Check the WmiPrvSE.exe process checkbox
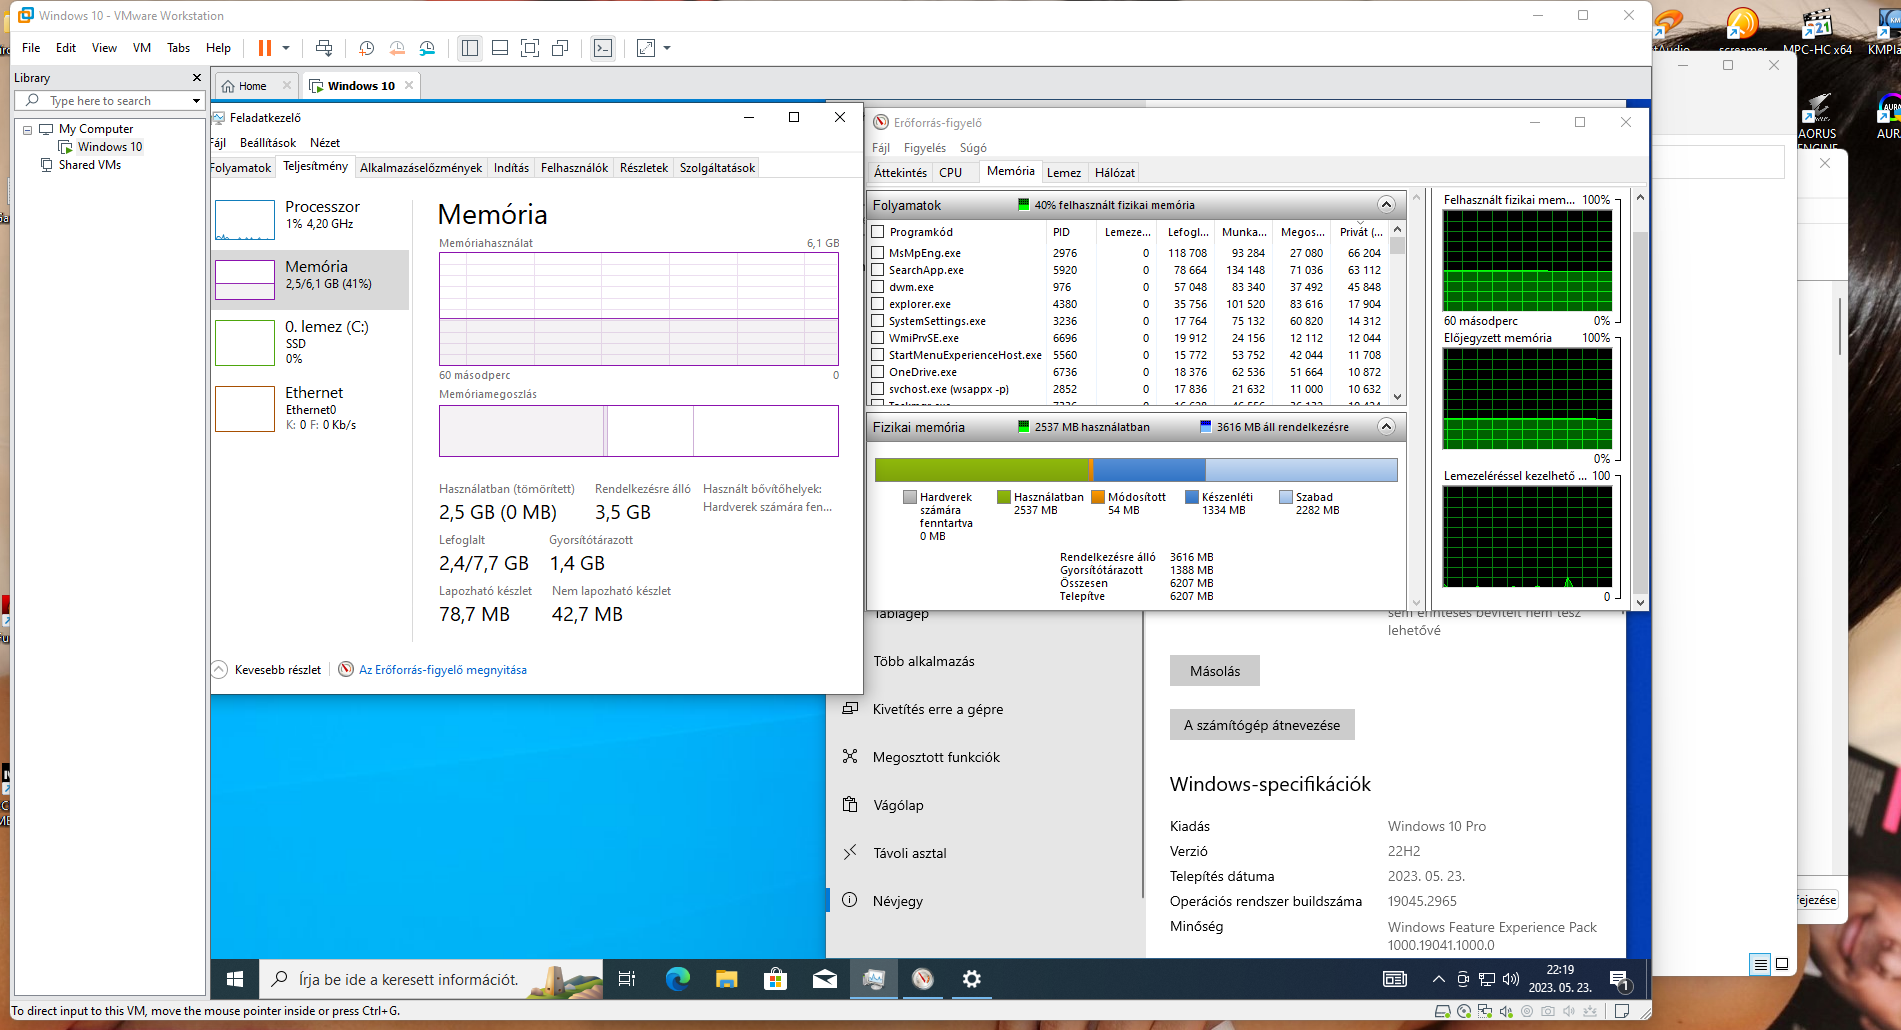The width and height of the screenshot is (1901, 1030). point(878,338)
